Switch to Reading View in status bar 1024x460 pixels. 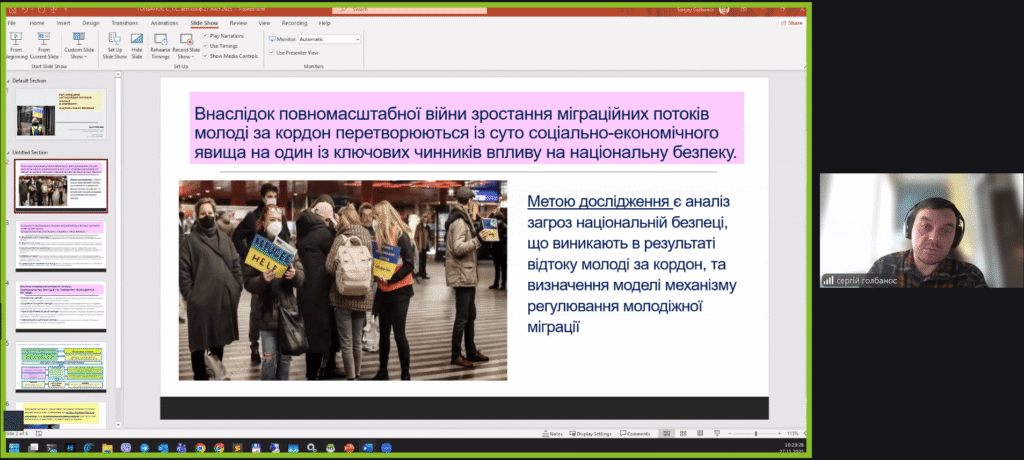click(699, 433)
